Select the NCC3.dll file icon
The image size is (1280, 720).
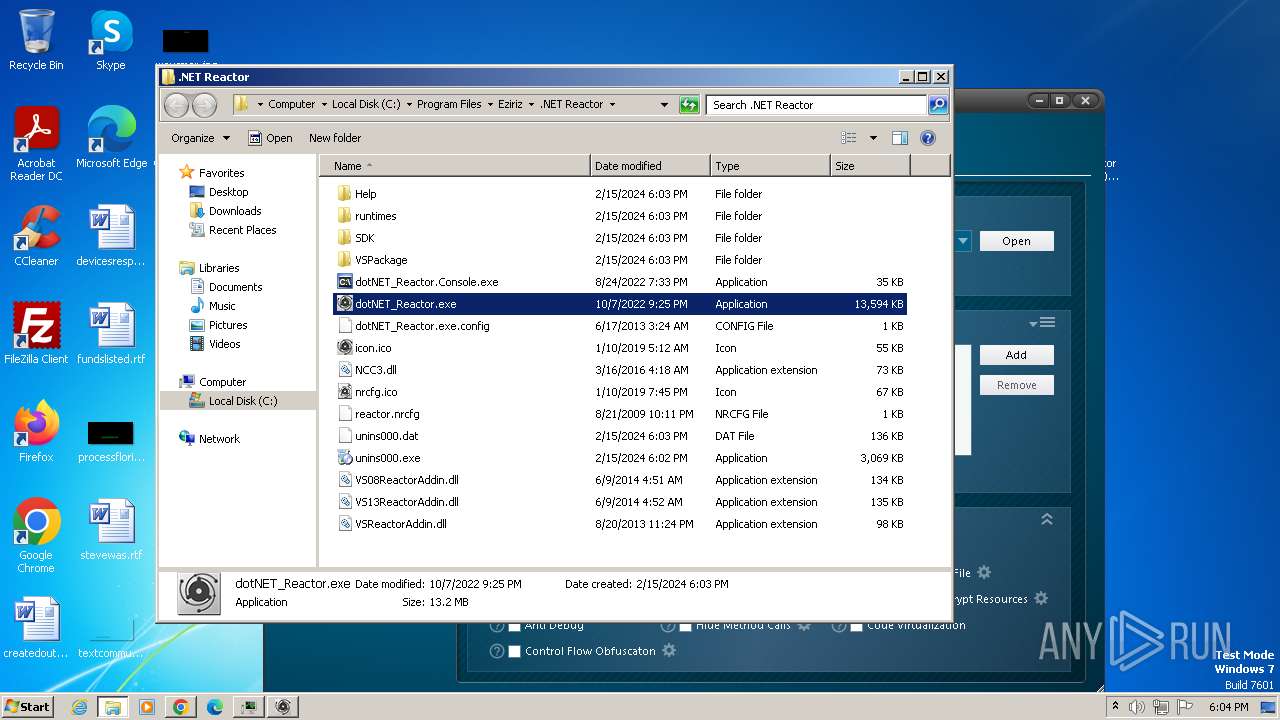click(345, 370)
